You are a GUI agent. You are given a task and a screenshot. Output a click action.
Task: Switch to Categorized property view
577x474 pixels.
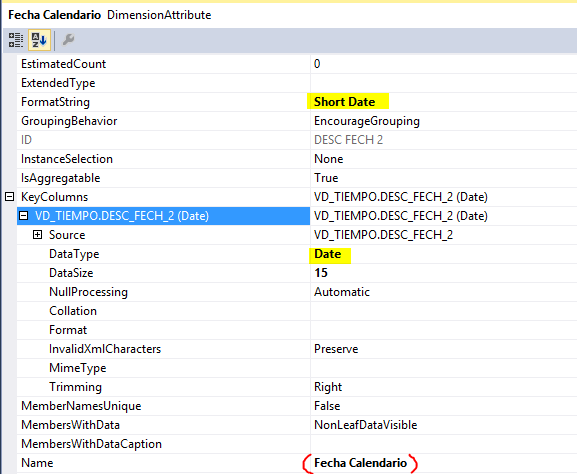pos(15,40)
